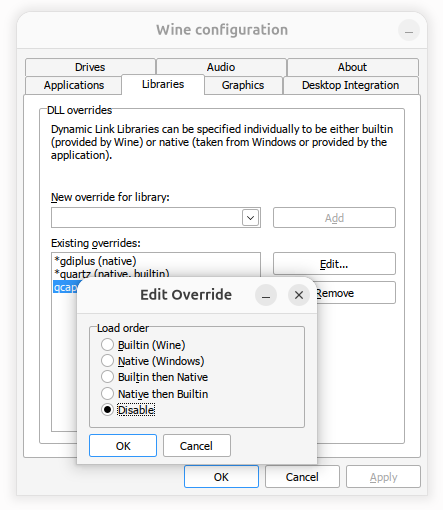The width and height of the screenshot is (443, 510).
Task: Click the Edit... button
Action: coord(334,264)
